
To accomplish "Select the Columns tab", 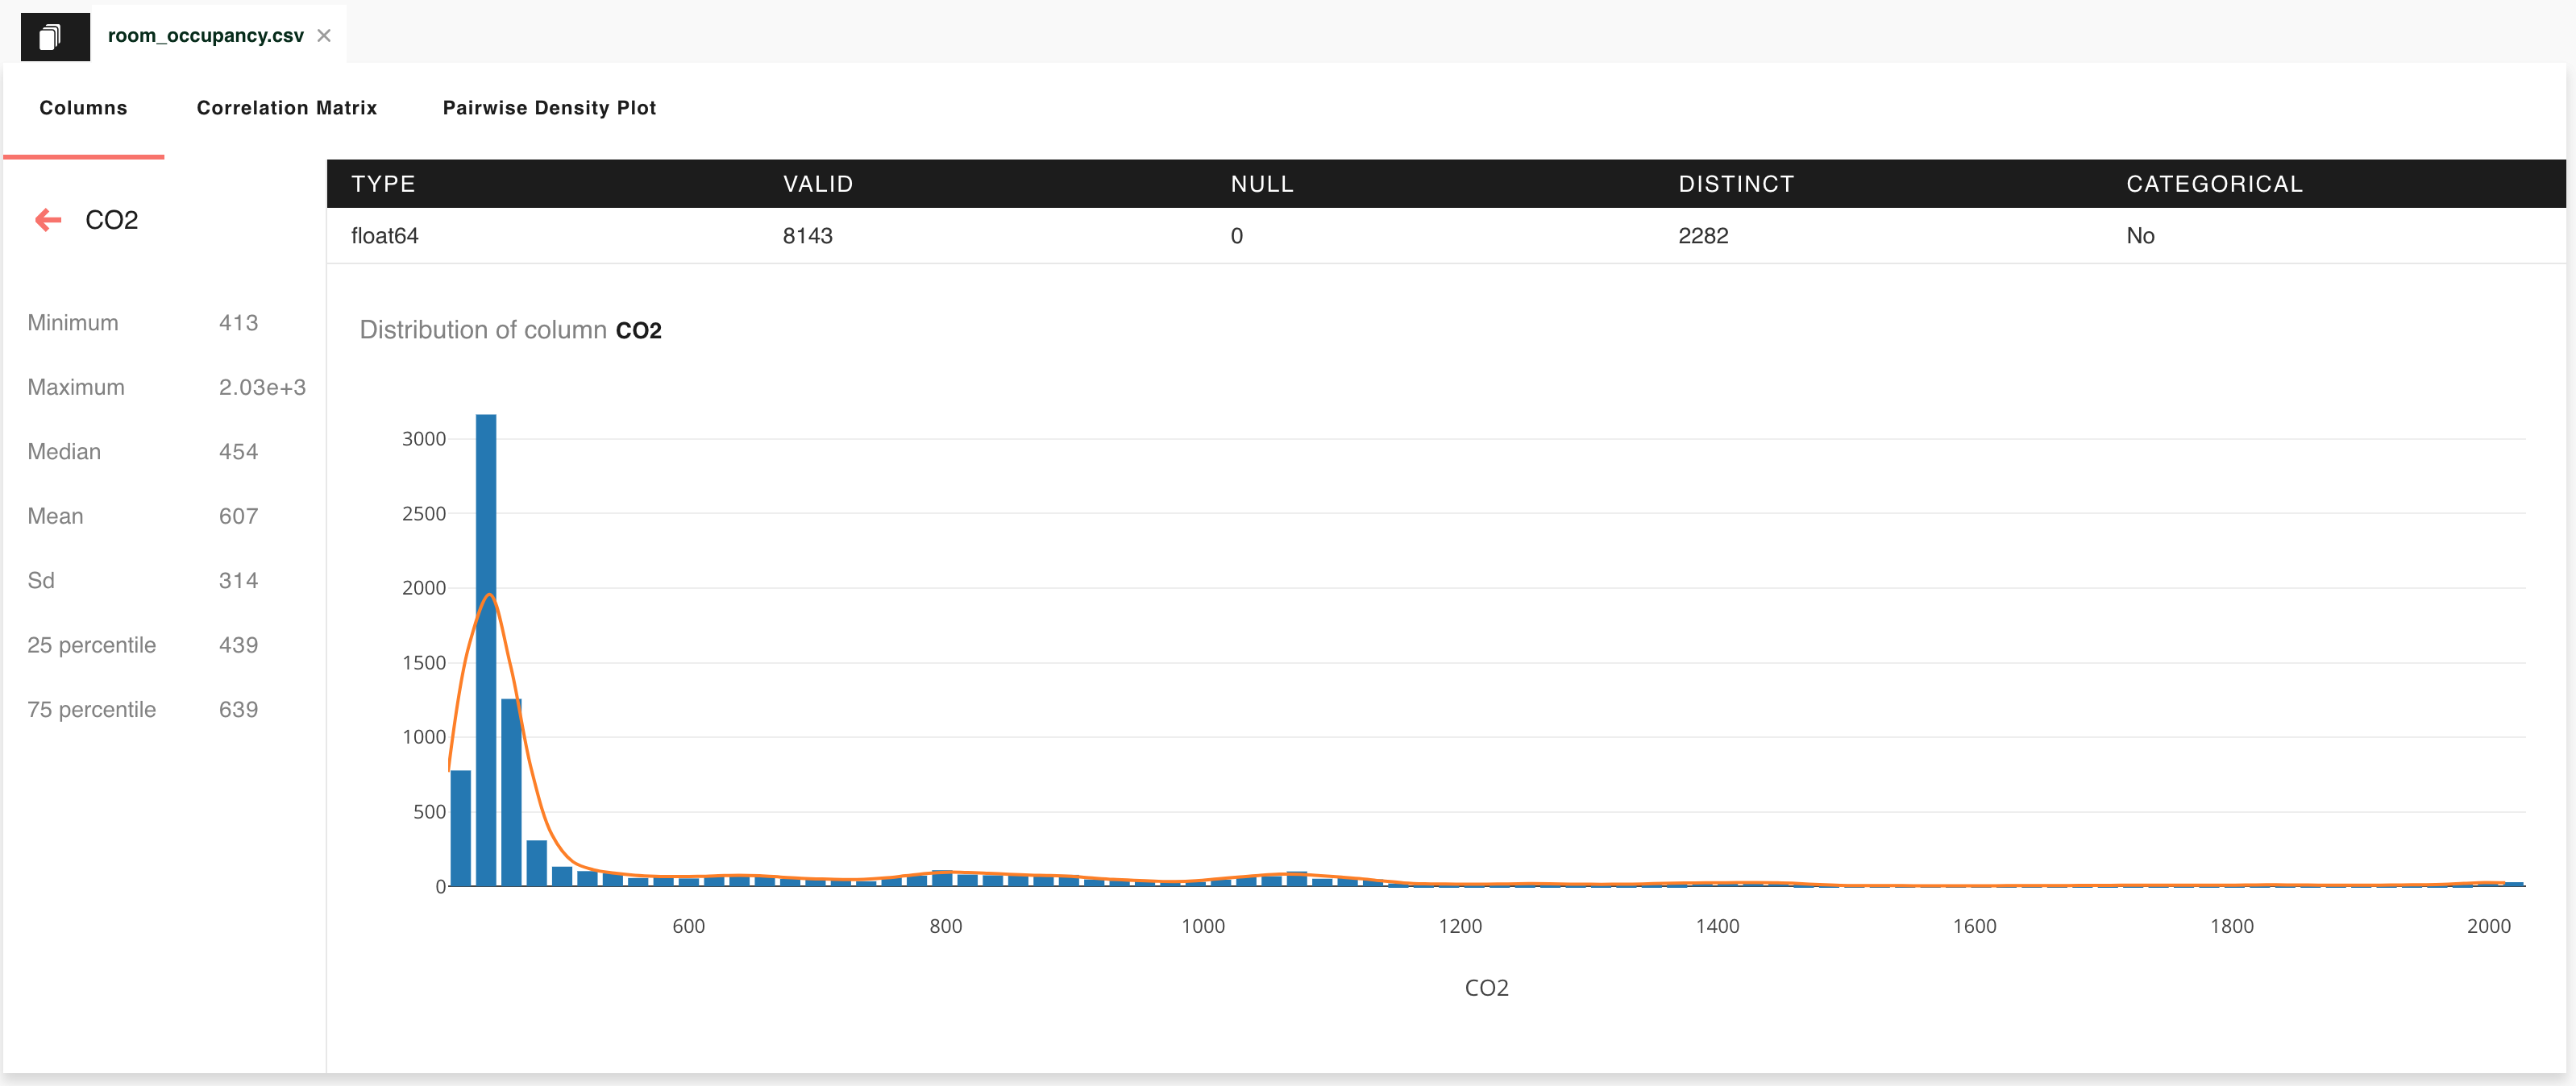I will click(83, 108).
